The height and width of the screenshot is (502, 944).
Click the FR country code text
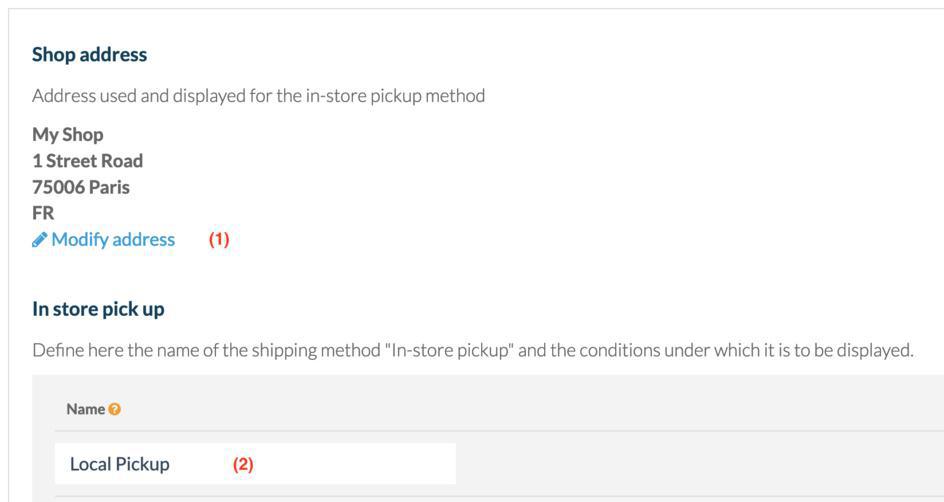[43, 213]
